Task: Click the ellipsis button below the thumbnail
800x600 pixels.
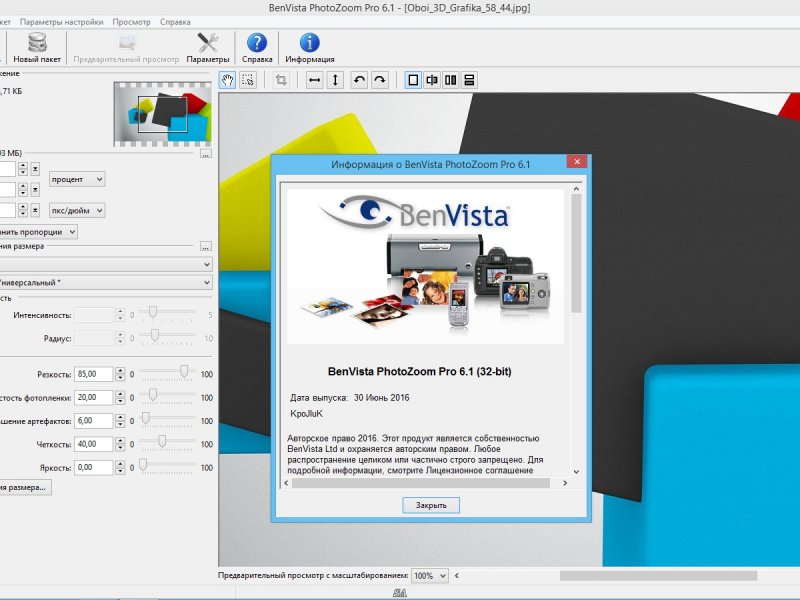Action: [x=206, y=153]
